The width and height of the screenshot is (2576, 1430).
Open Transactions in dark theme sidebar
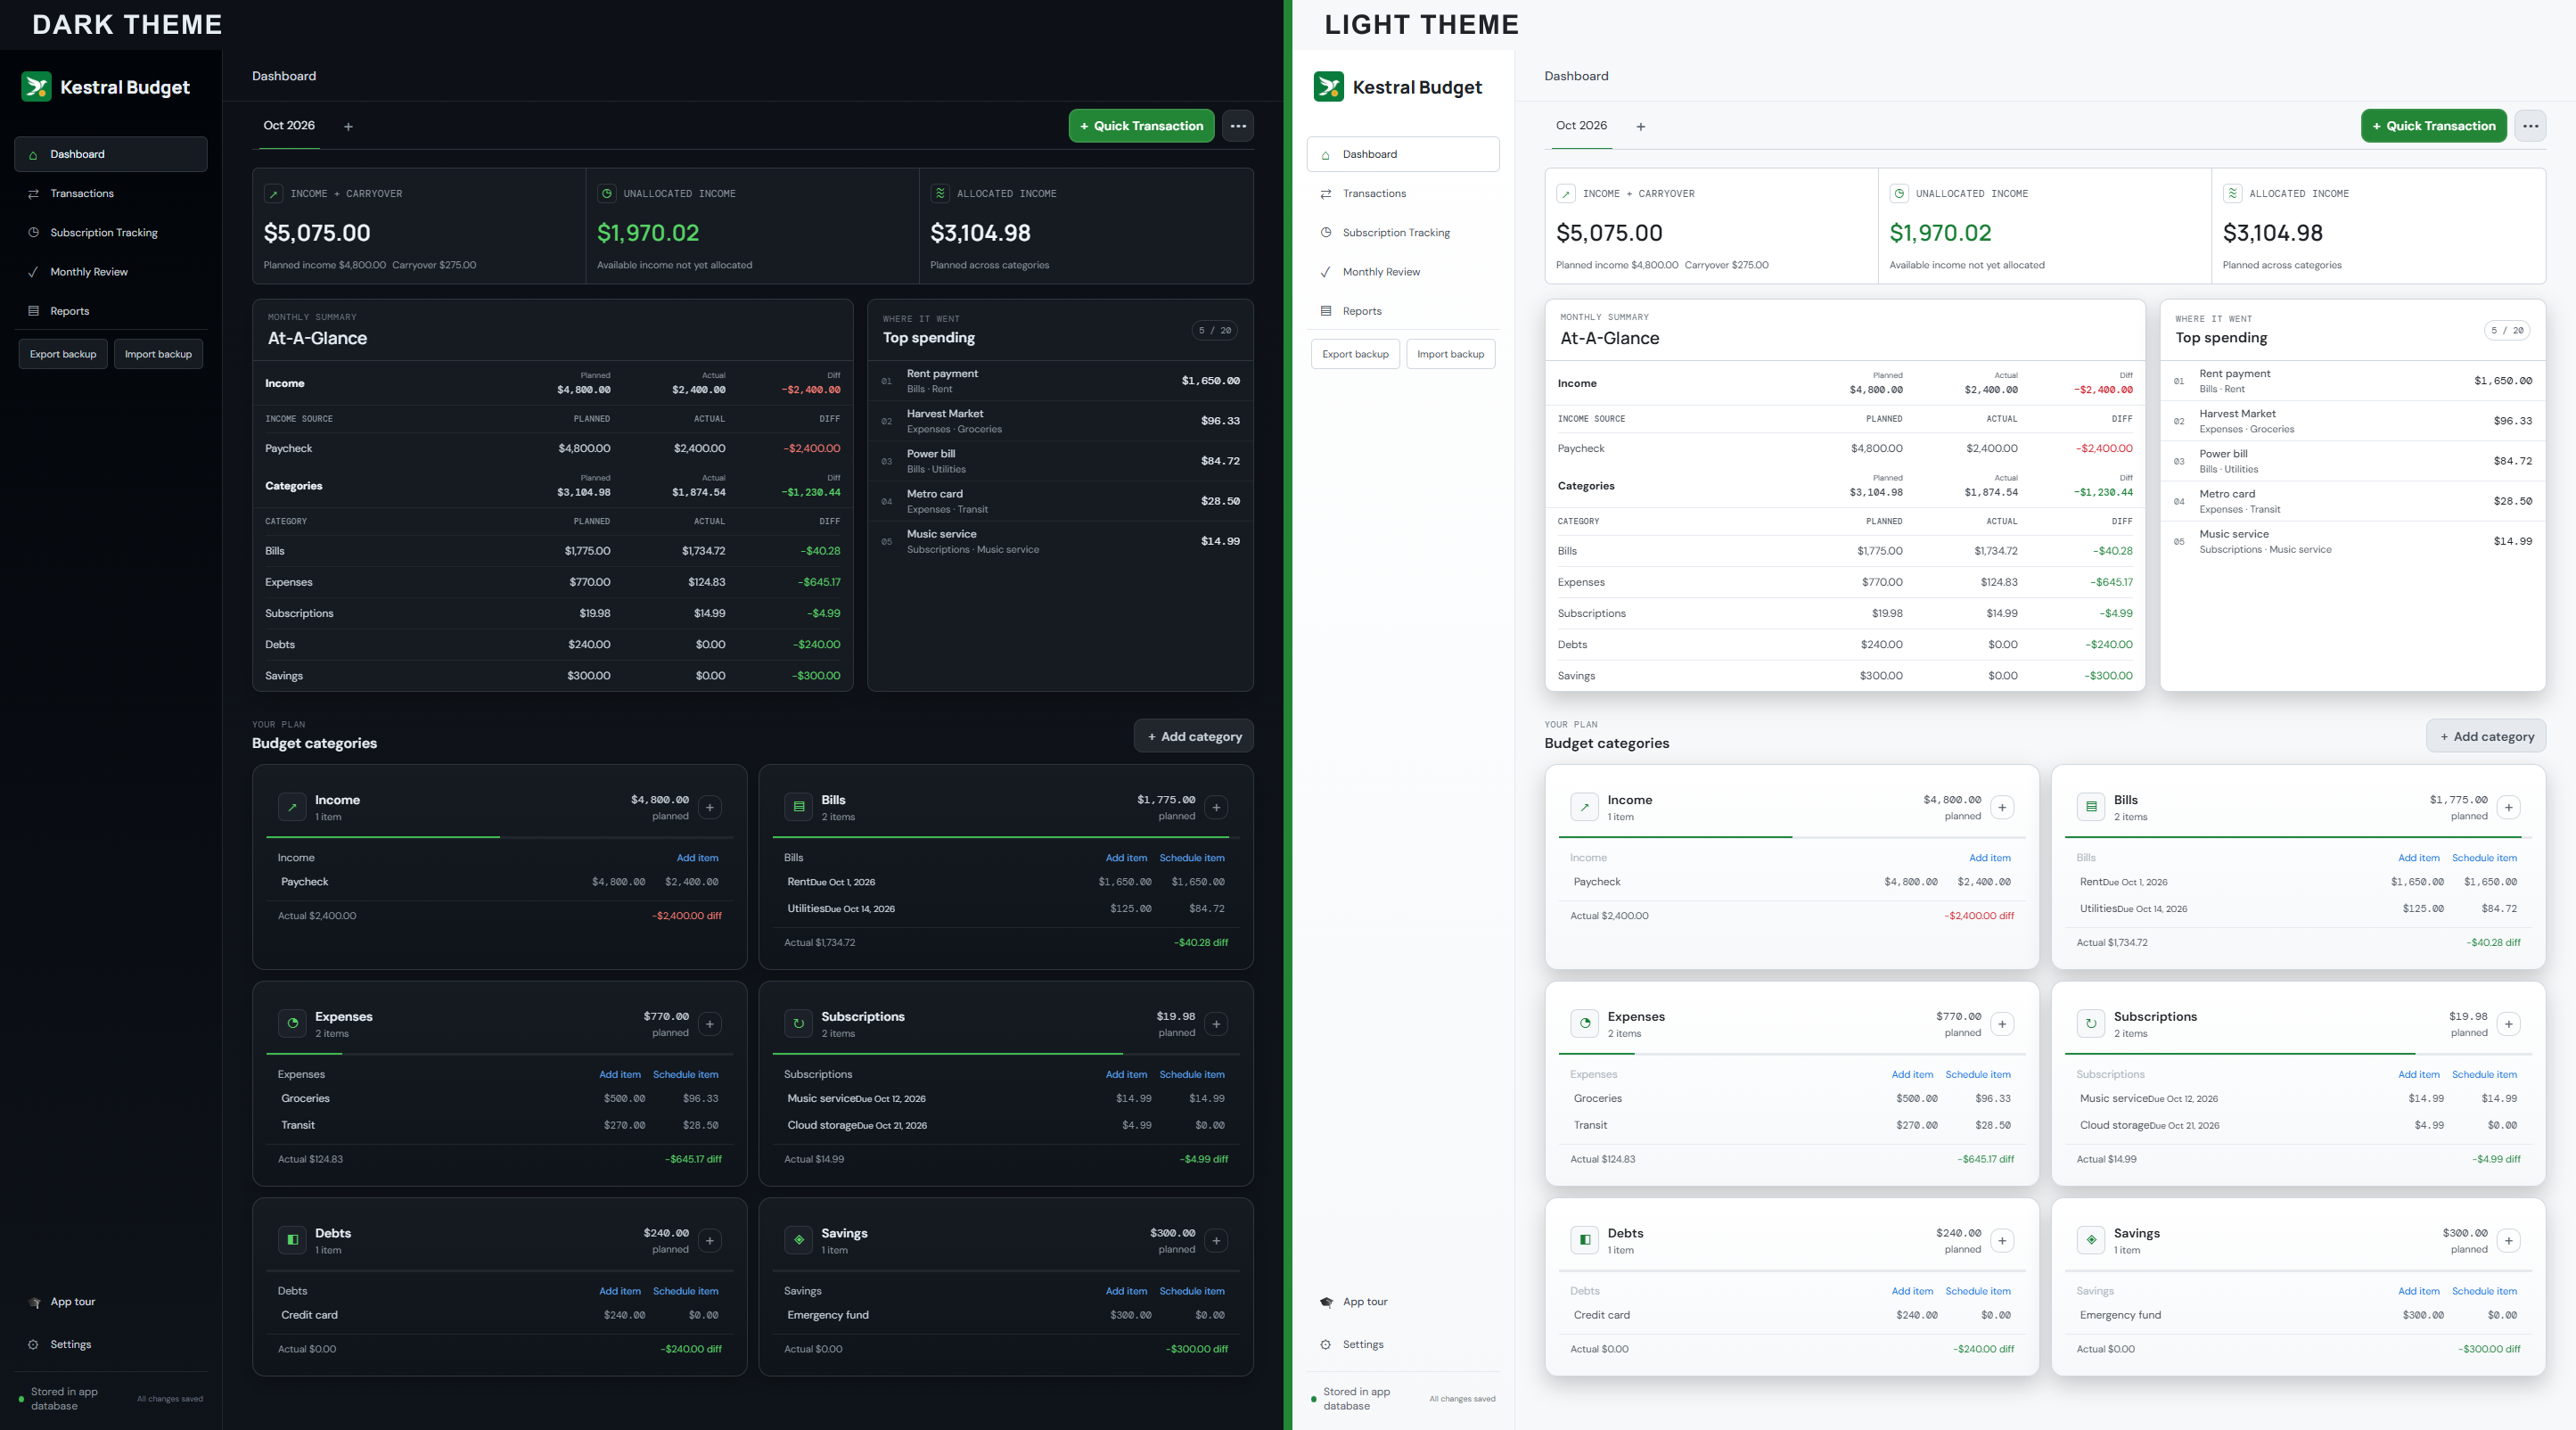point(111,193)
